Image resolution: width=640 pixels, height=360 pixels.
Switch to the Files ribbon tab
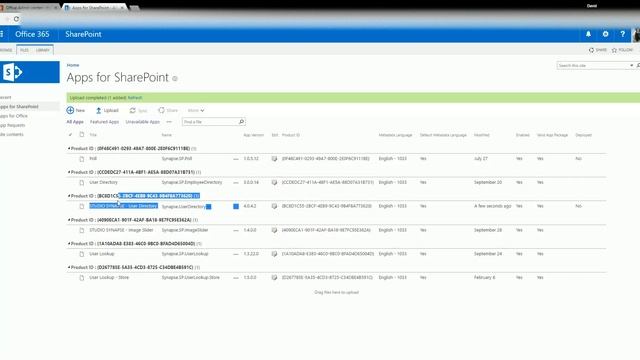tap(24, 50)
